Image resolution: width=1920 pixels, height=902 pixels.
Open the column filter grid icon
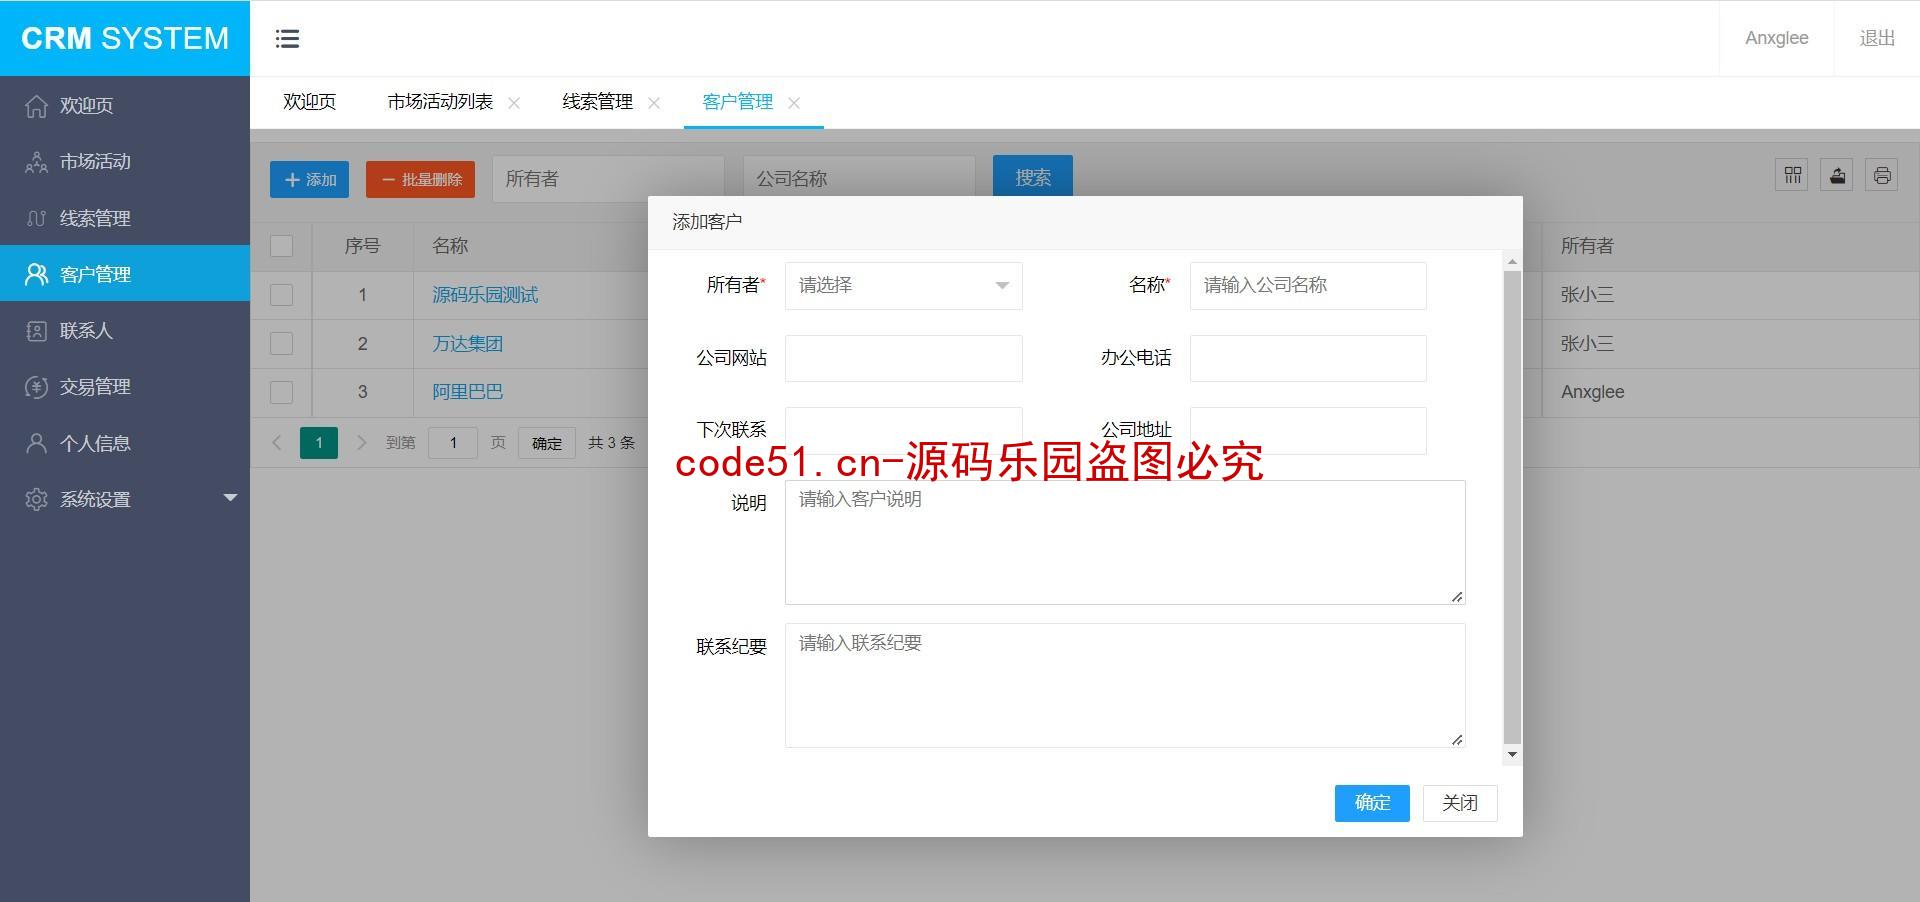[x=1792, y=176]
